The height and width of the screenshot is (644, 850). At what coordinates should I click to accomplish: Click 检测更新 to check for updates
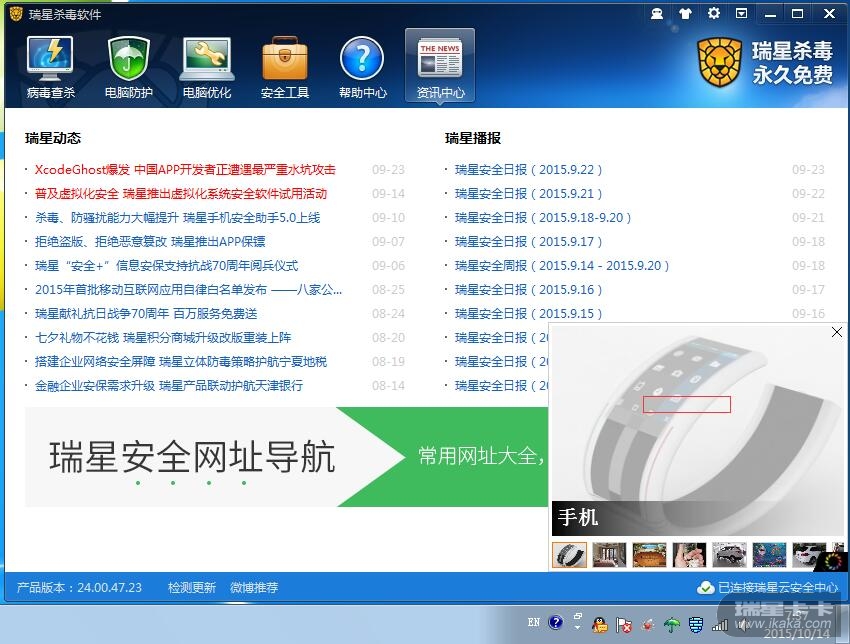click(192, 588)
